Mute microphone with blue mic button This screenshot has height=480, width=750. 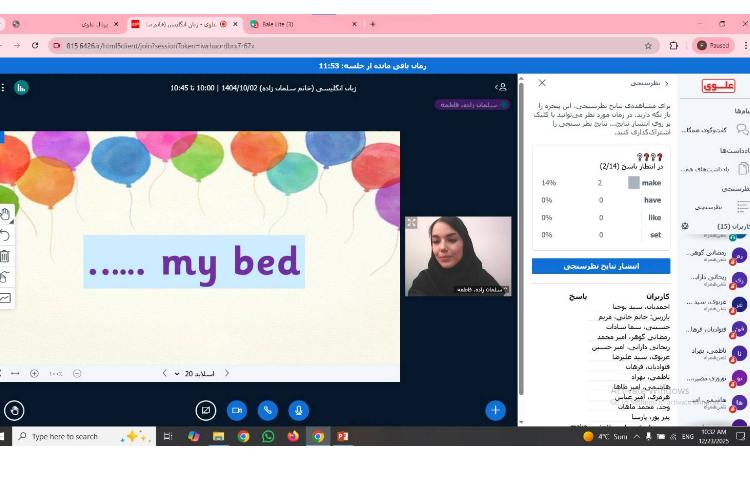(x=298, y=410)
